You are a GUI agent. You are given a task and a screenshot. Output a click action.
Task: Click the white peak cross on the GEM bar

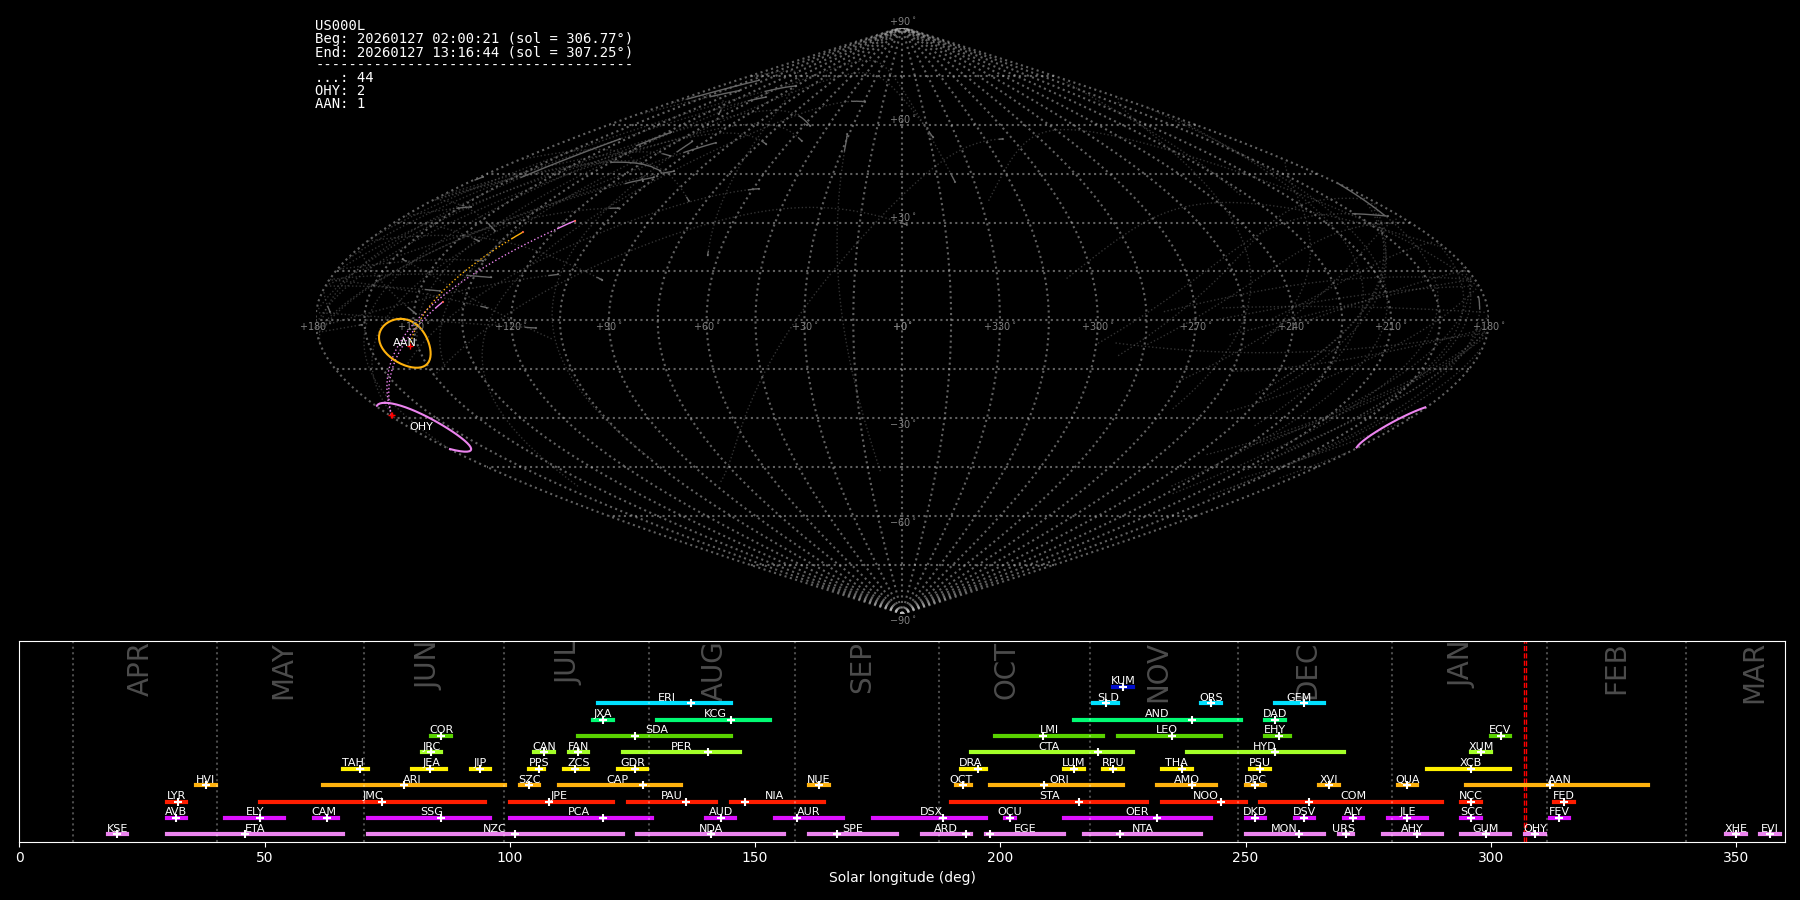tap(1303, 703)
